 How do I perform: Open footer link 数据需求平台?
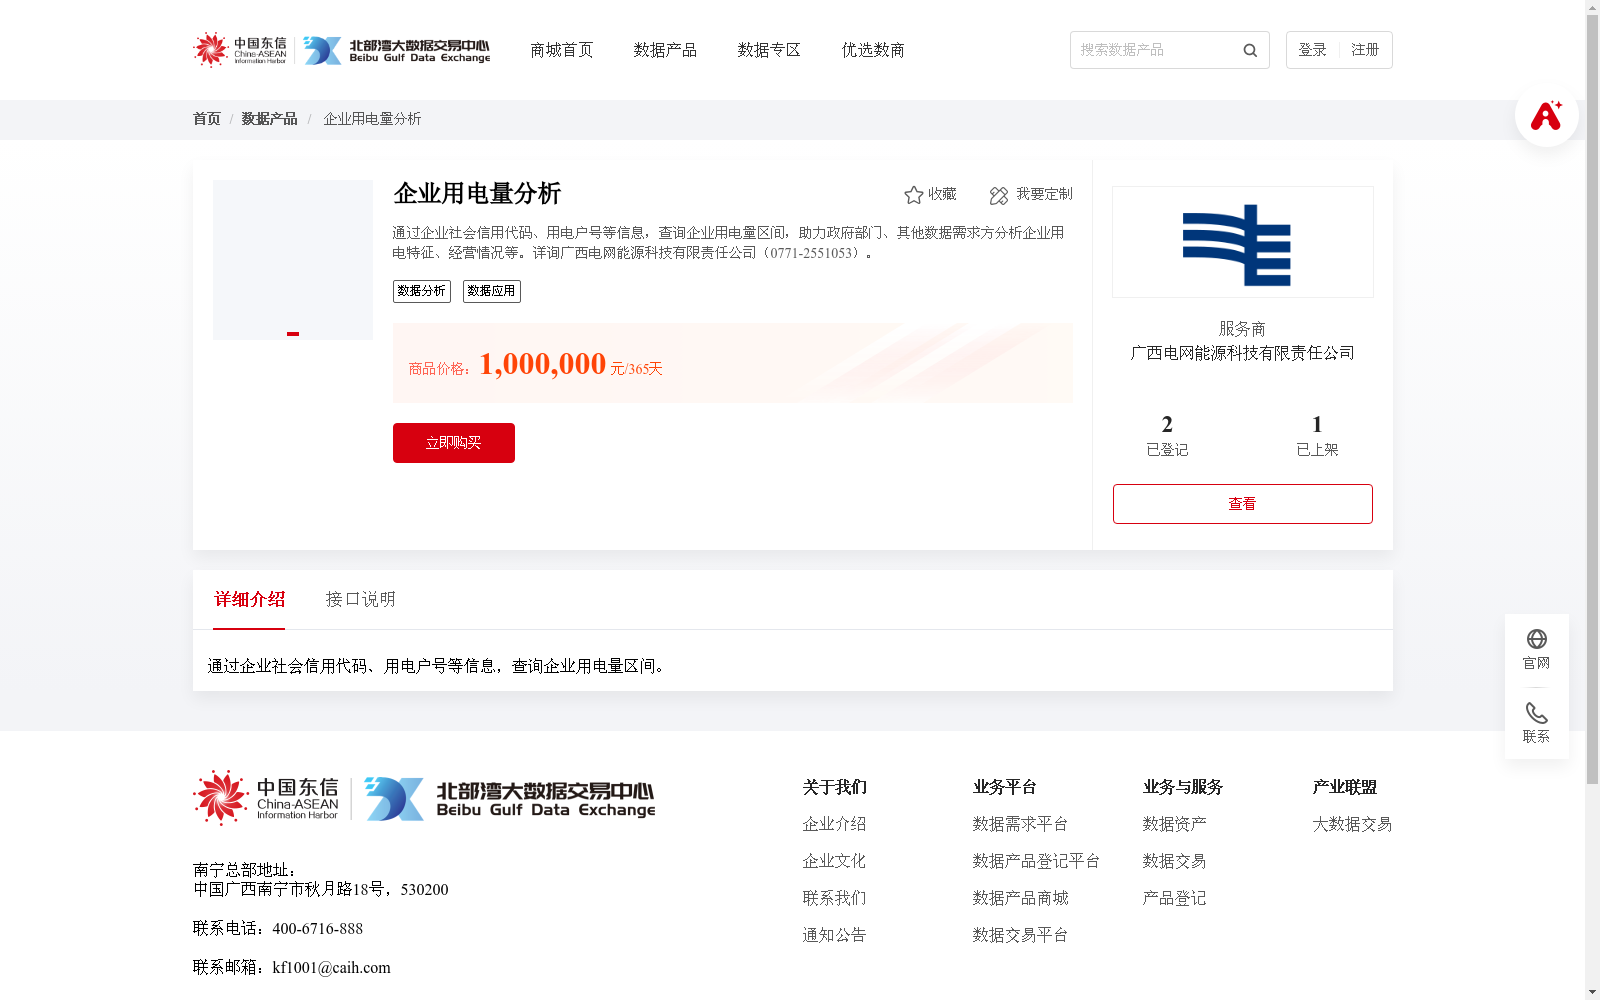[x=1021, y=824]
